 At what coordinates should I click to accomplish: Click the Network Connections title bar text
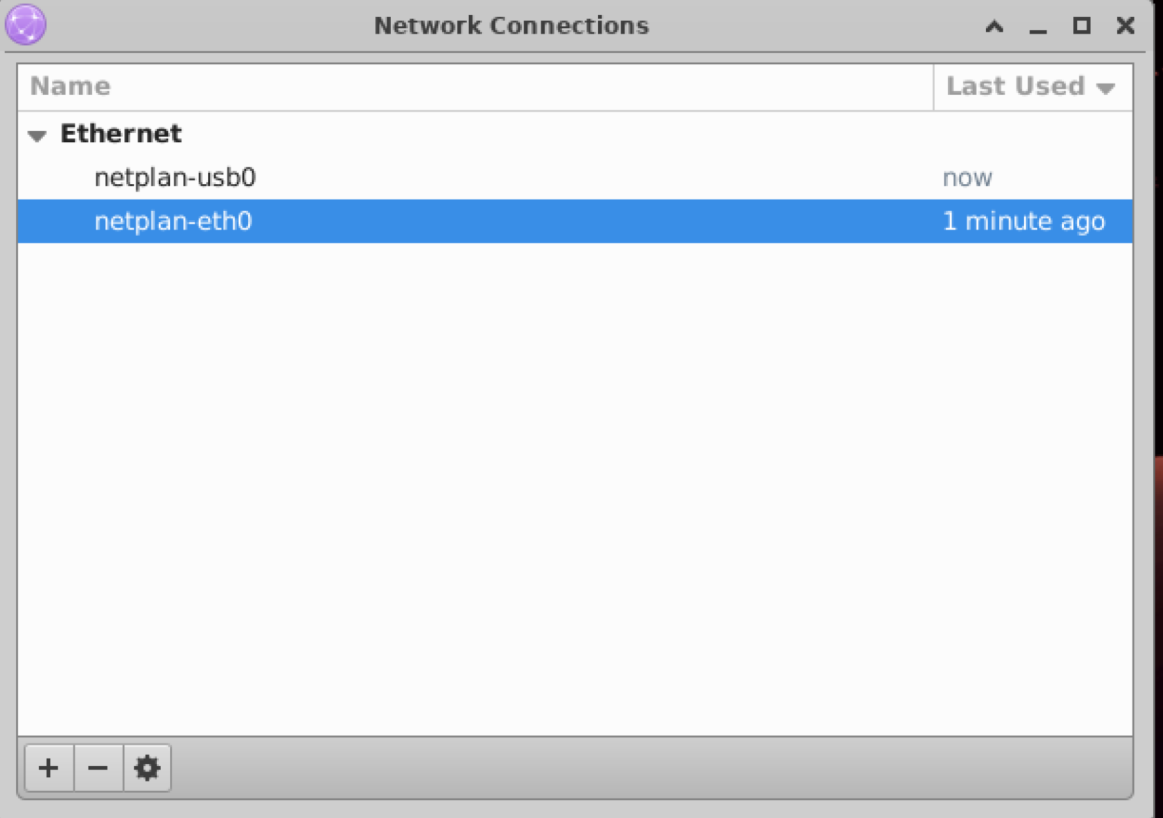point(511,25)
